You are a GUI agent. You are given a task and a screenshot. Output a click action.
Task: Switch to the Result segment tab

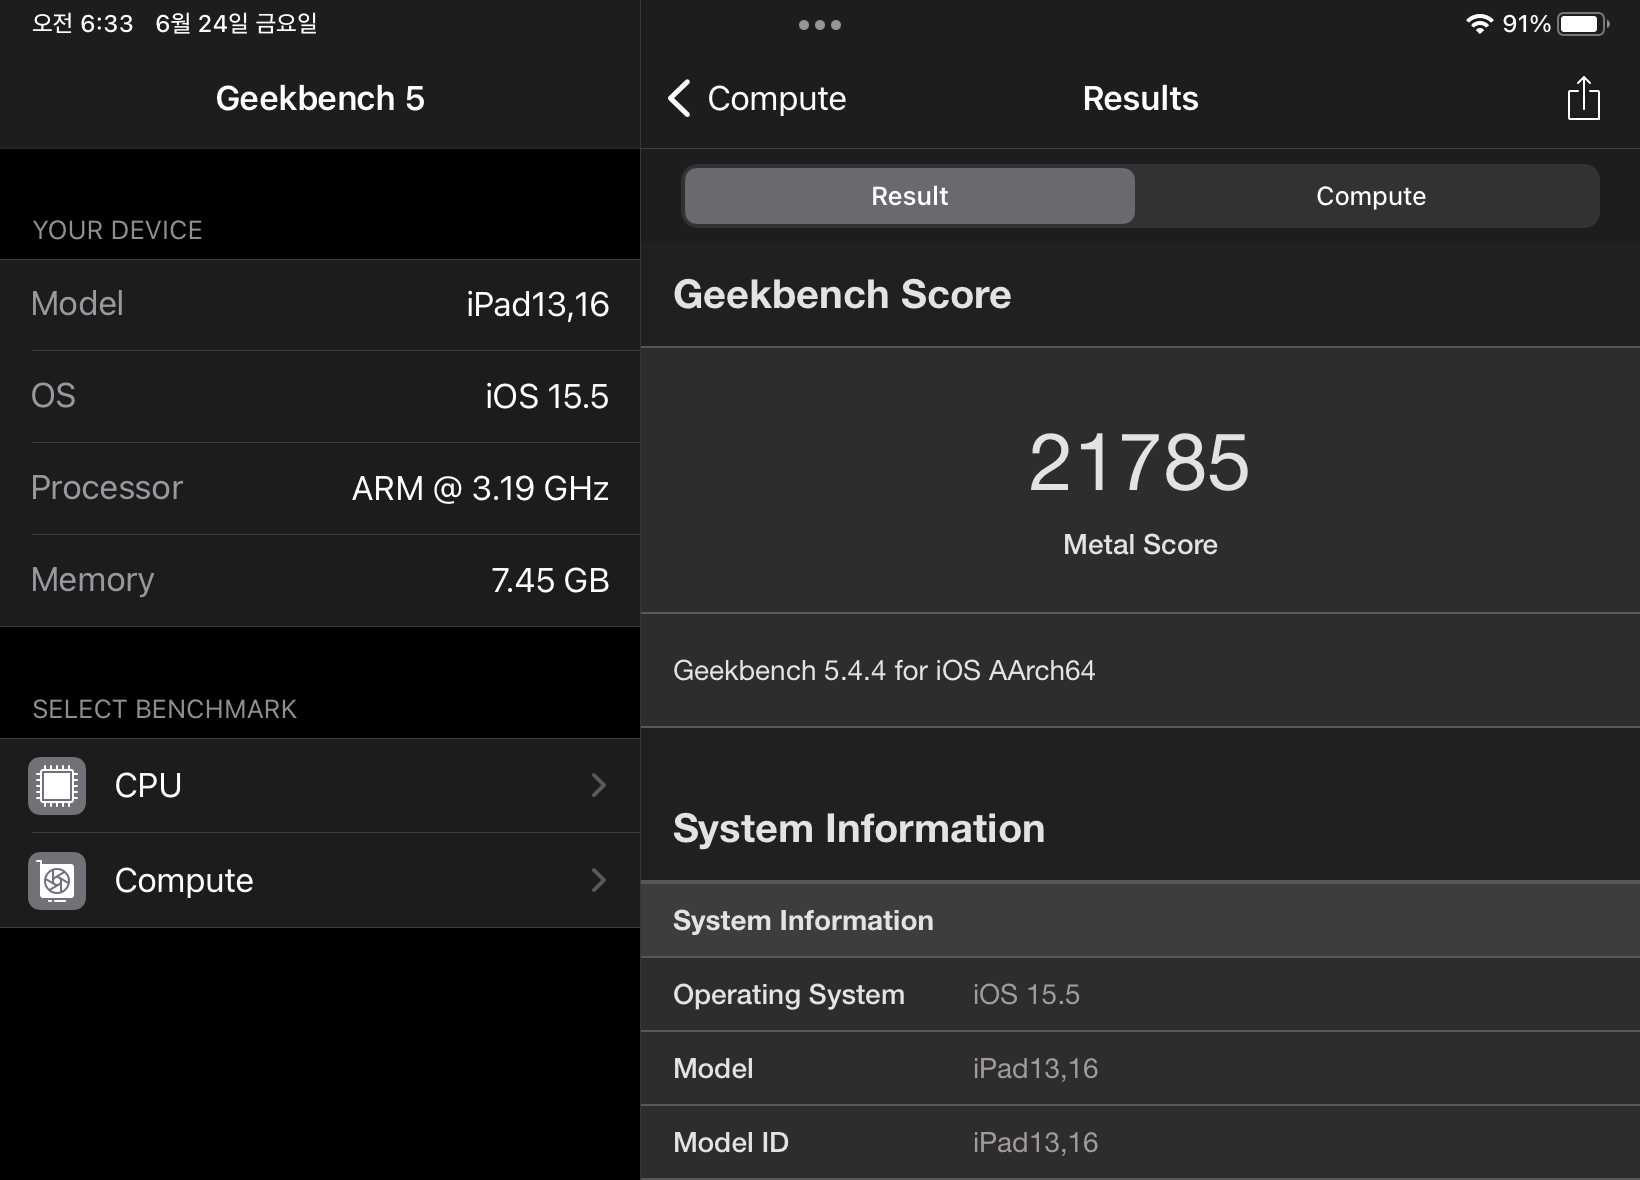(x=909, y=196)
